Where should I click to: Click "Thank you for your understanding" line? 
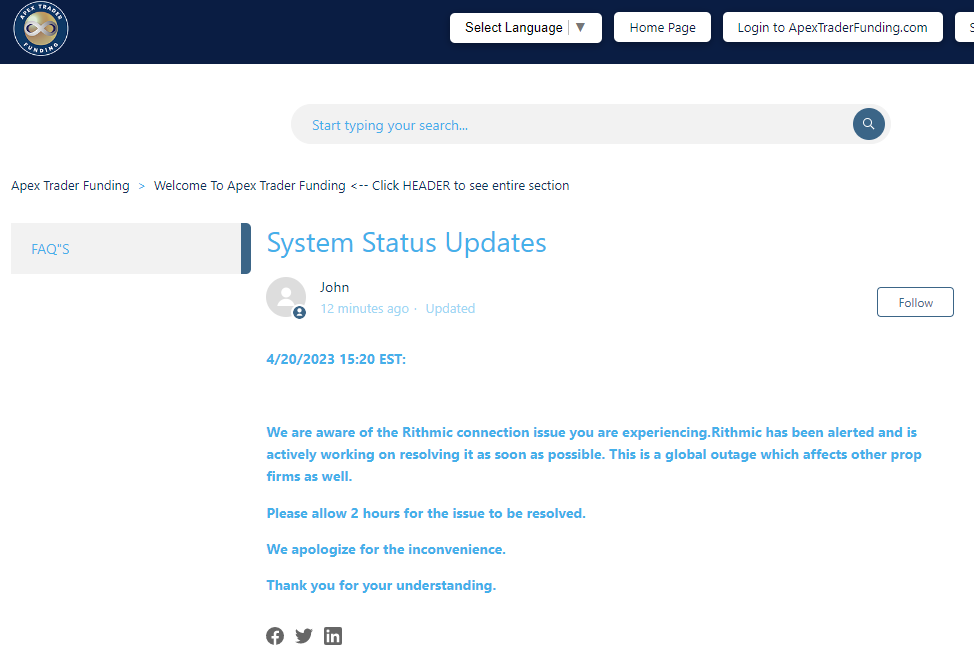pos(381,586)
